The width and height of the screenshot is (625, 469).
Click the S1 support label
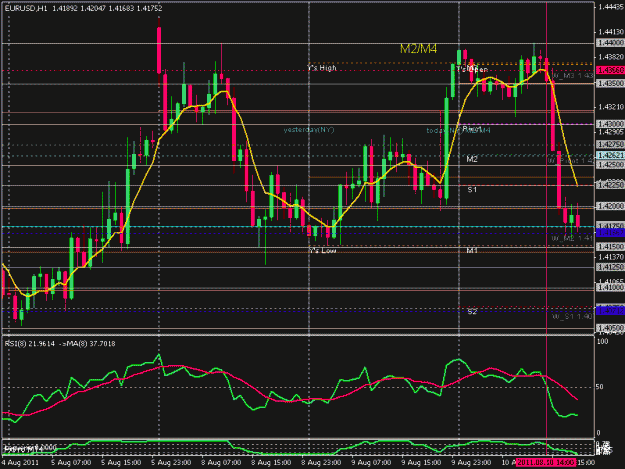coord(472,190)
